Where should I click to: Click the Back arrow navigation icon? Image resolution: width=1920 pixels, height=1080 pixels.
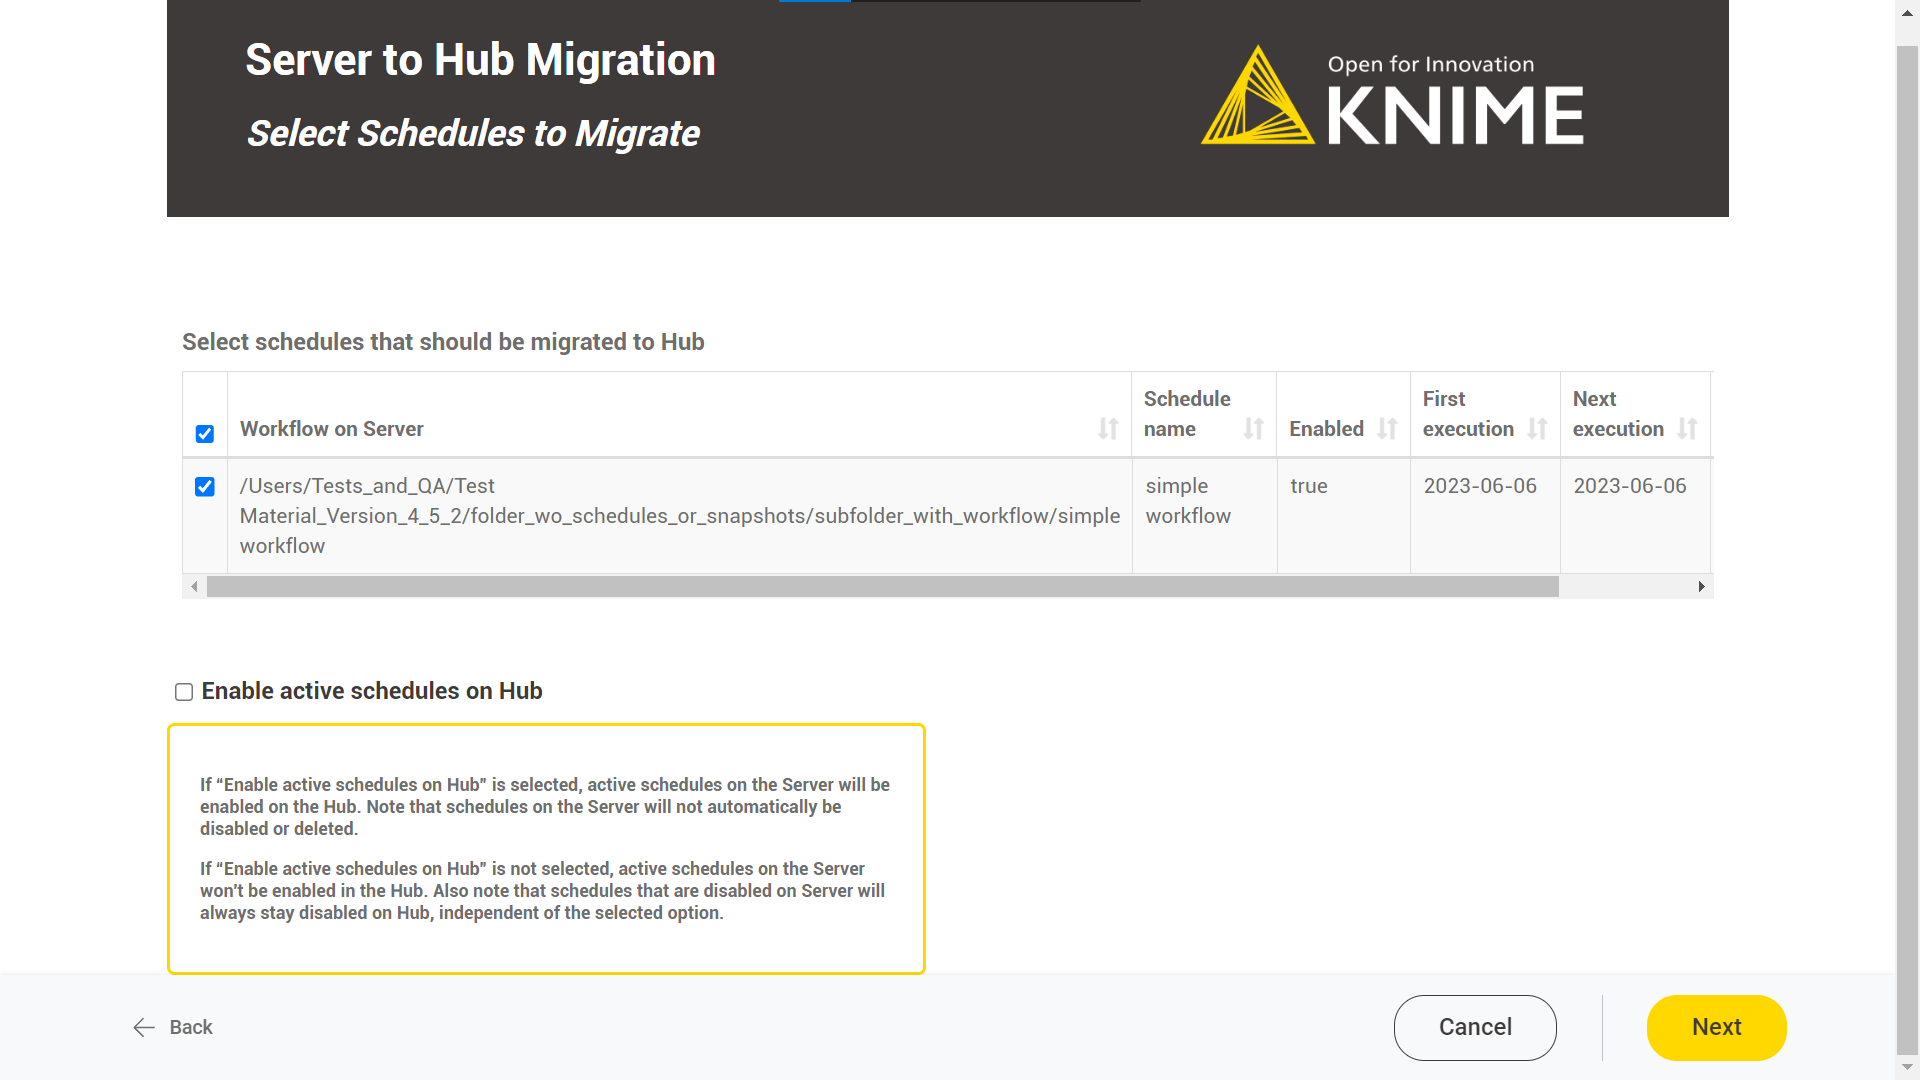[142, 1027]
